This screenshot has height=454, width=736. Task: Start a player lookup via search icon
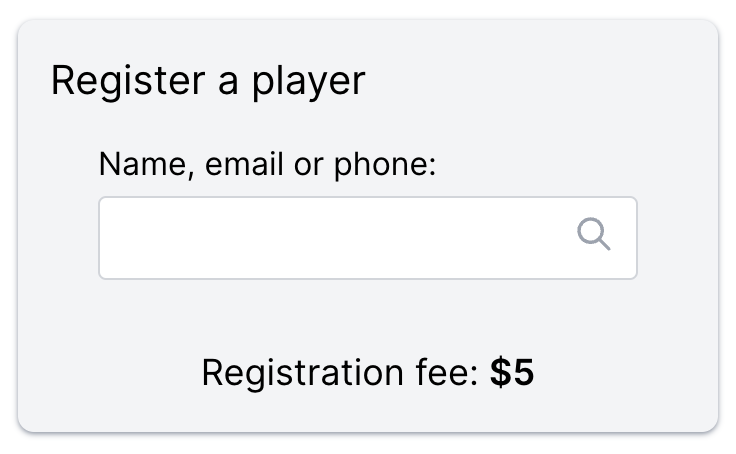[593, 235]
